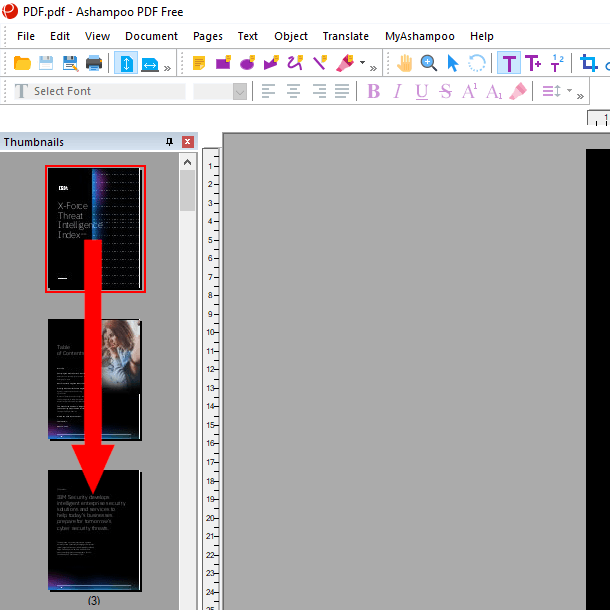Viewport: 610px width, 610px height.
Task: Toggle Strikethrough formatting
Action: pyautogui.click(x=445, y=91)
